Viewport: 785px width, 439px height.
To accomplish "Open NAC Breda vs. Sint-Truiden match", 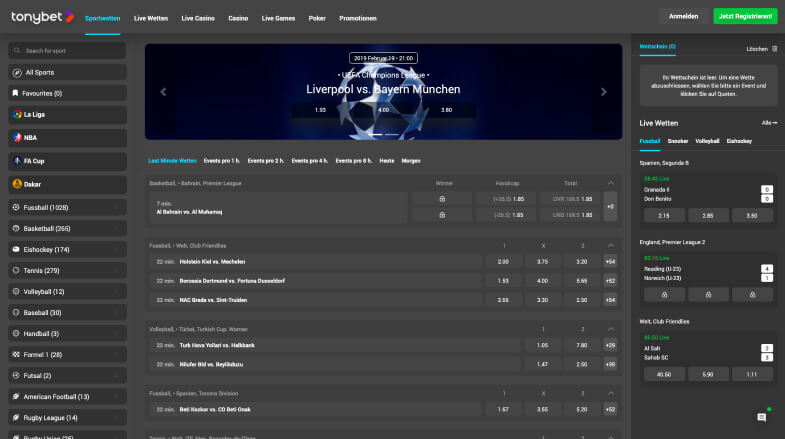I will coord(213,300).
